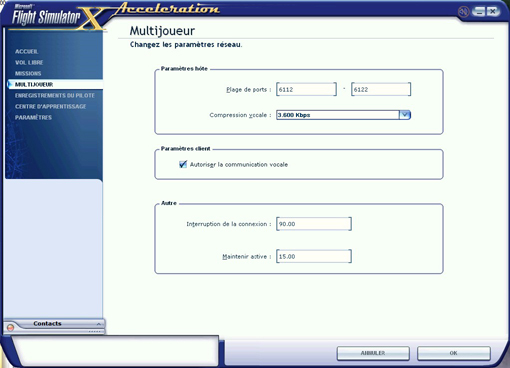Minimize the Flight Simulator window

479,12
